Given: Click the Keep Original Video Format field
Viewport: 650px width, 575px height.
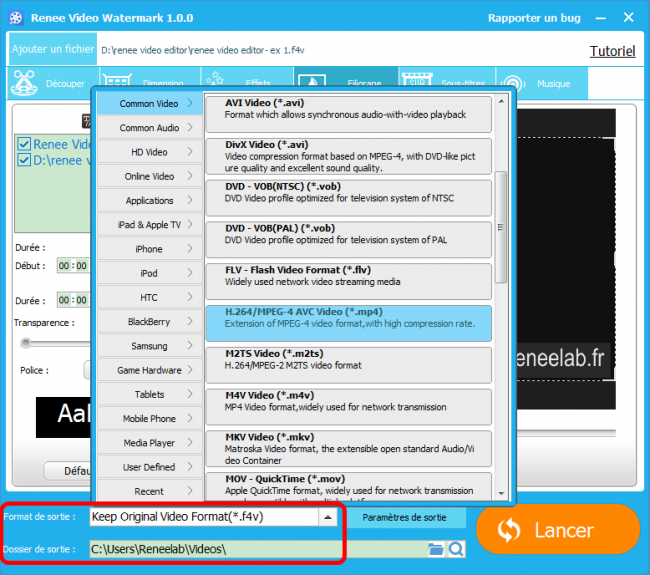Looking at the screenshot, I should [204, 517].
